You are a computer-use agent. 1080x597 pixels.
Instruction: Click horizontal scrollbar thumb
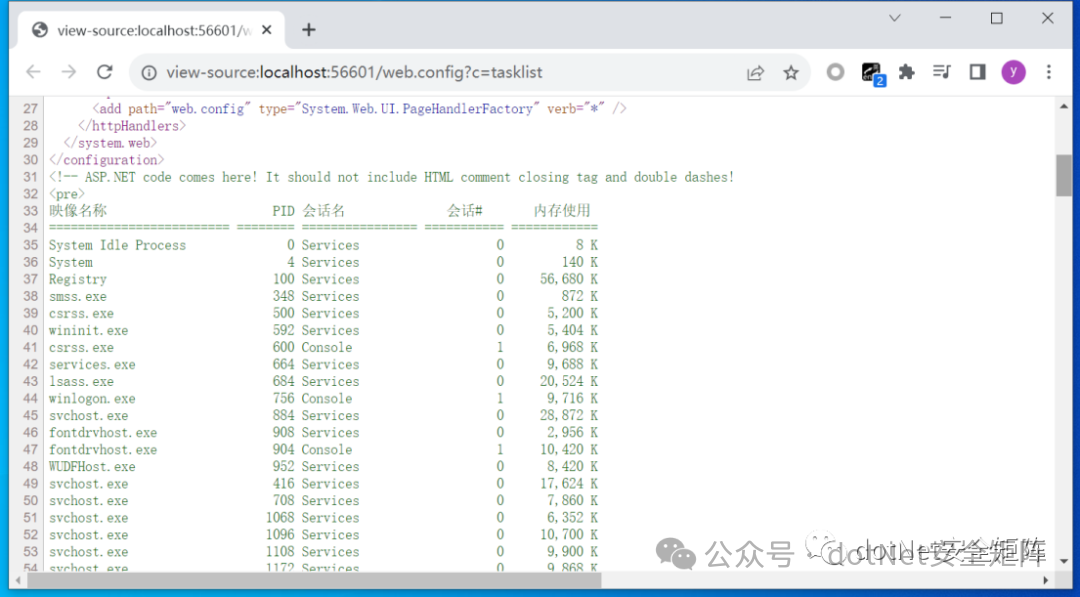click(314, 580)
